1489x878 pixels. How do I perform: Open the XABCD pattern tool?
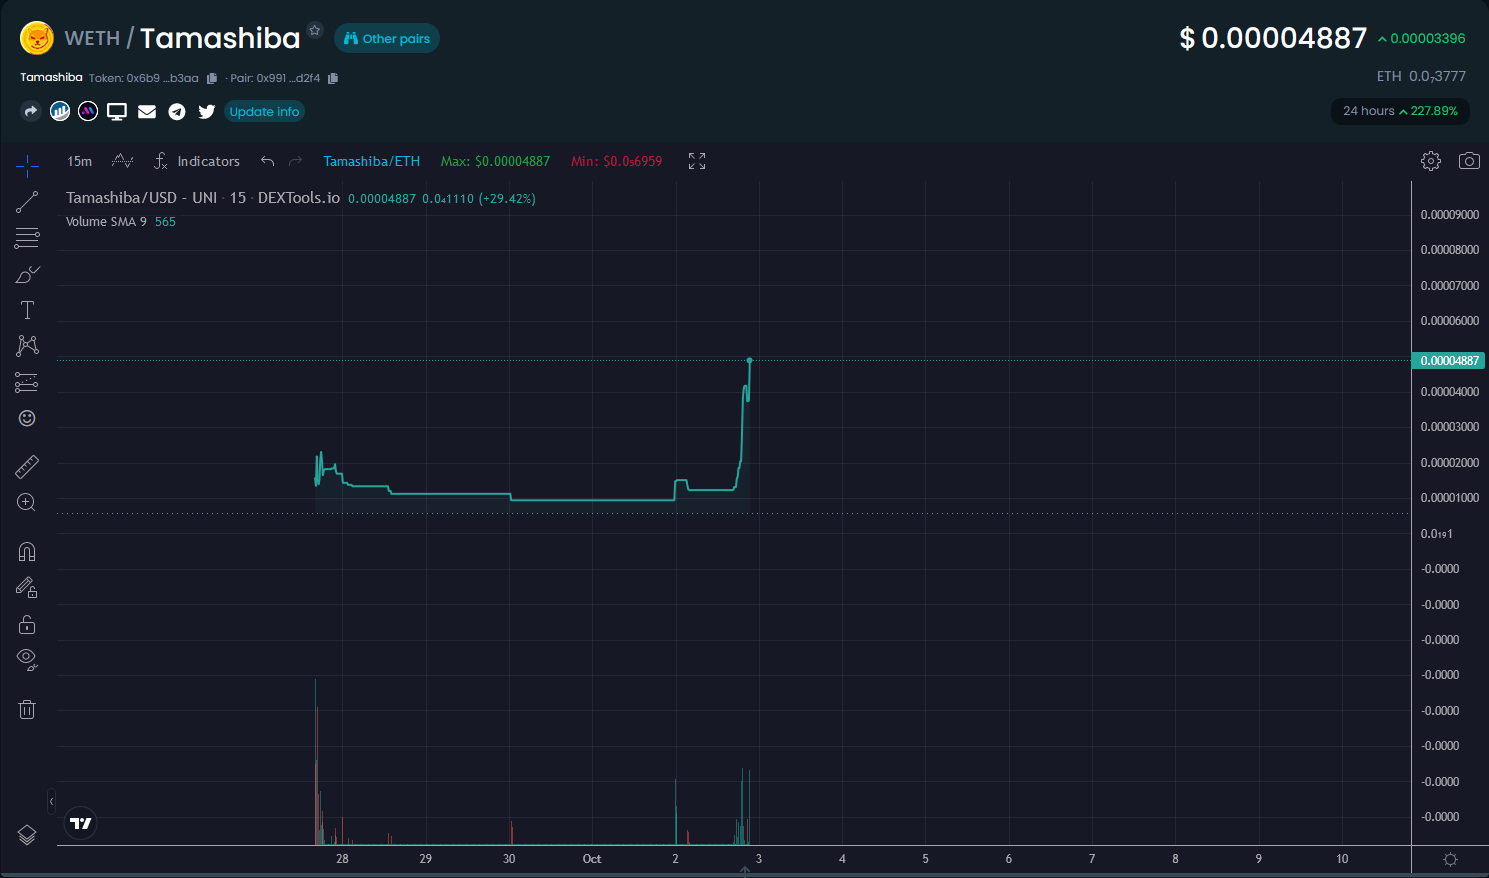[26, 345]
